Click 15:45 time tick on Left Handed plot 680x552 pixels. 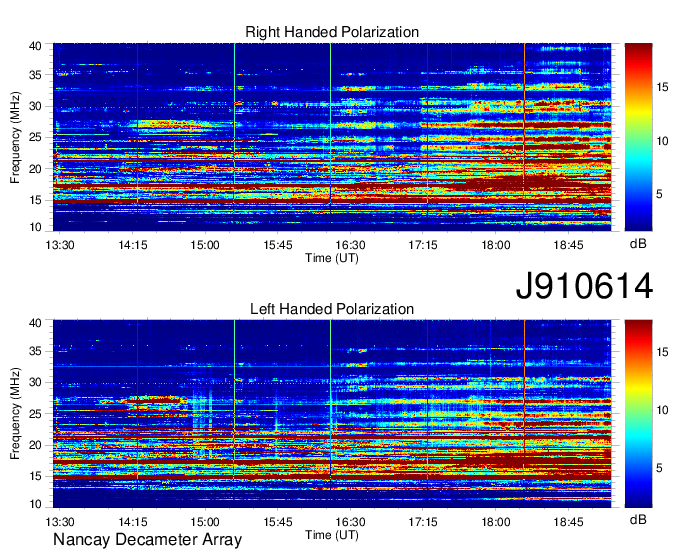278,522
